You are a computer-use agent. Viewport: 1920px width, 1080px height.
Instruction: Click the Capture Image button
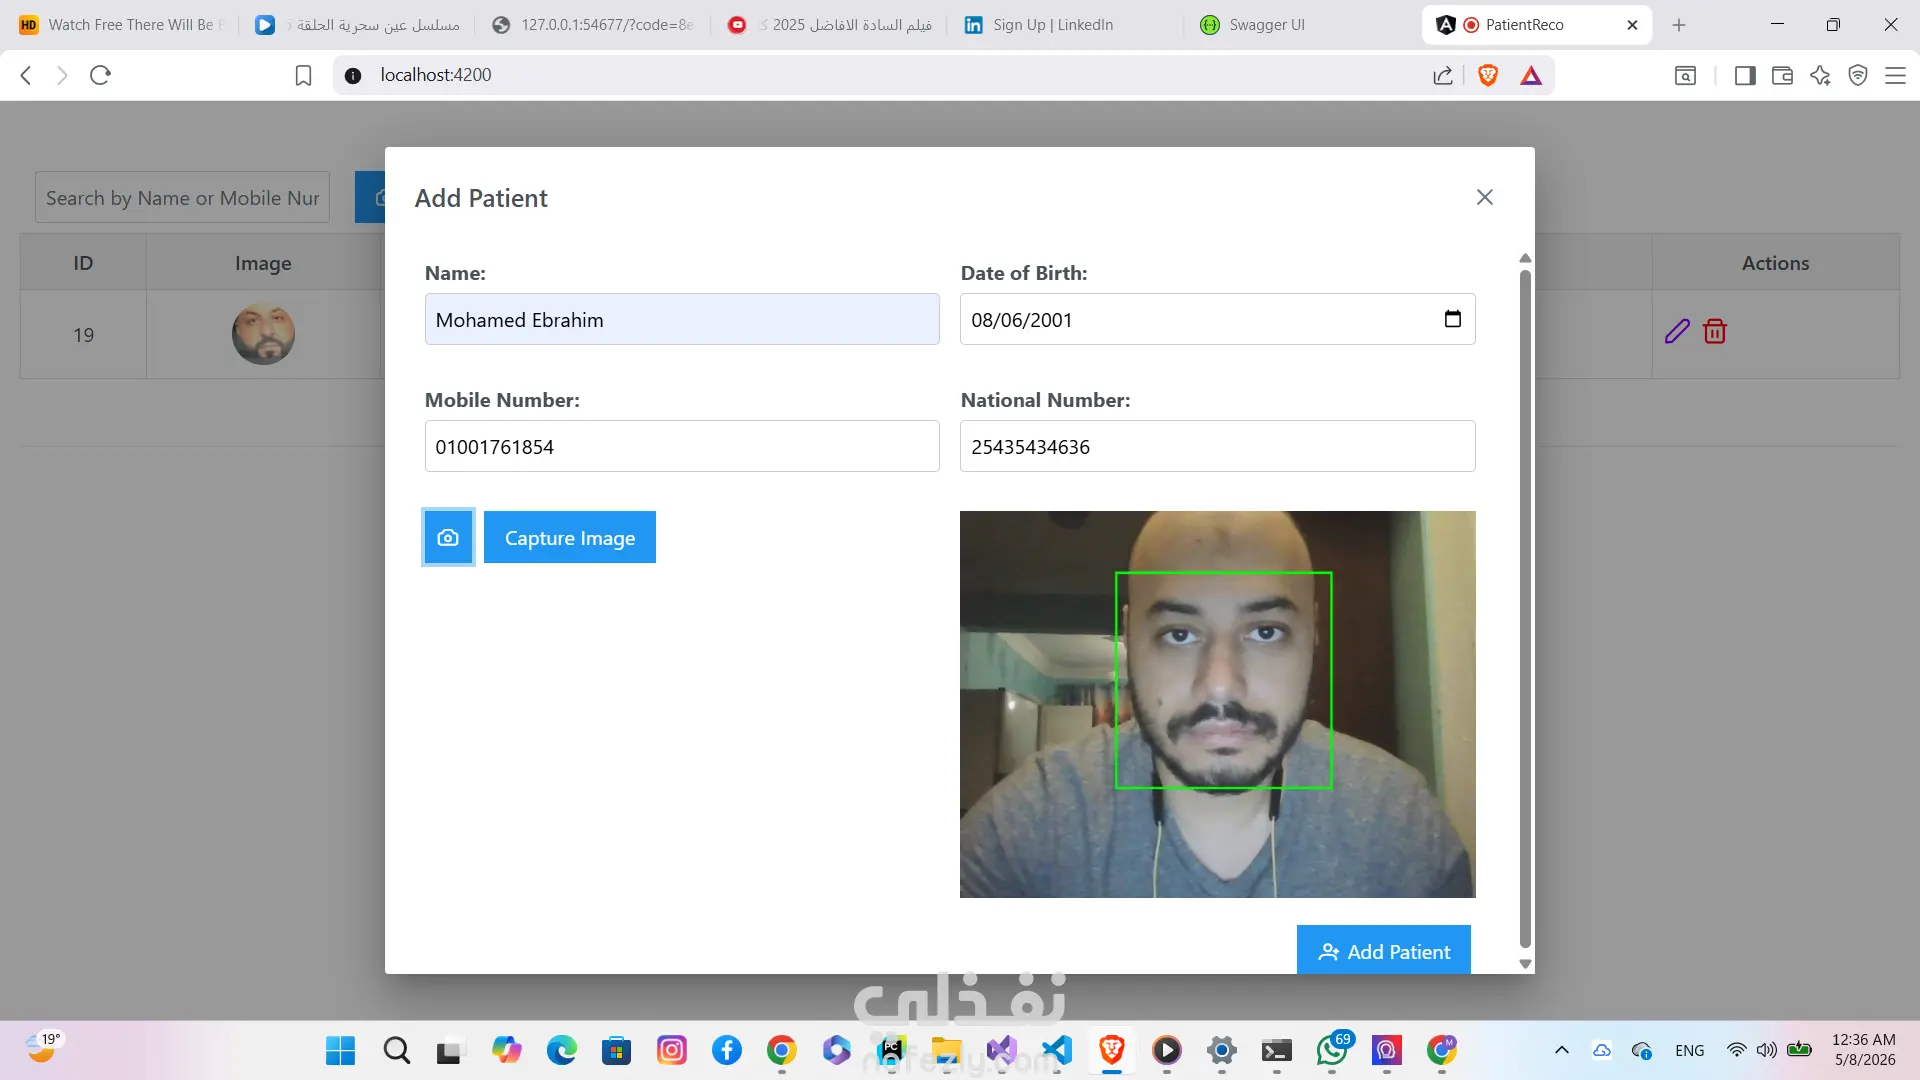click(570, 537)
